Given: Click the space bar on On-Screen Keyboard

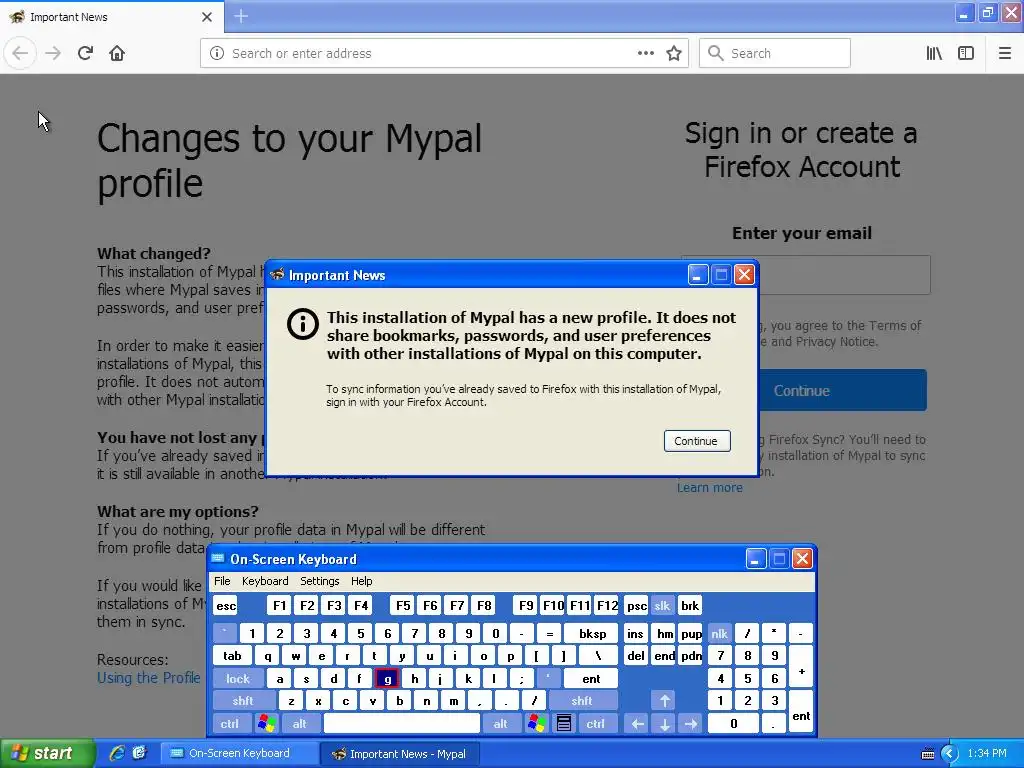Looking at the screenshot, I should click(x=402, y=724).
